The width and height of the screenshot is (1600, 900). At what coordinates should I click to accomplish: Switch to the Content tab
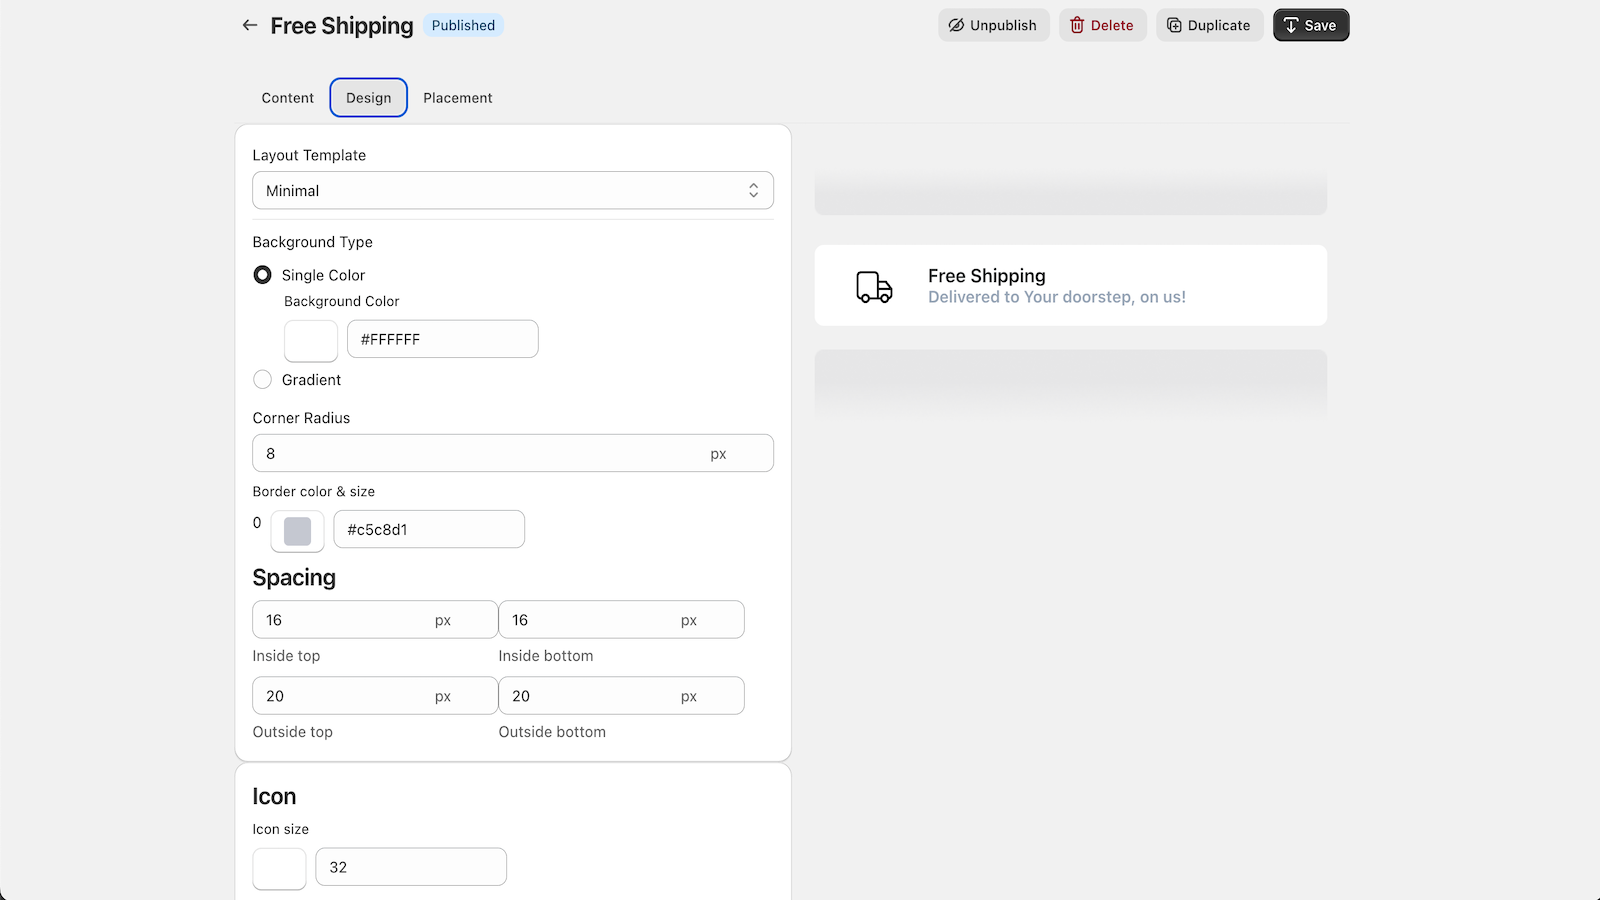pos(288,98)
